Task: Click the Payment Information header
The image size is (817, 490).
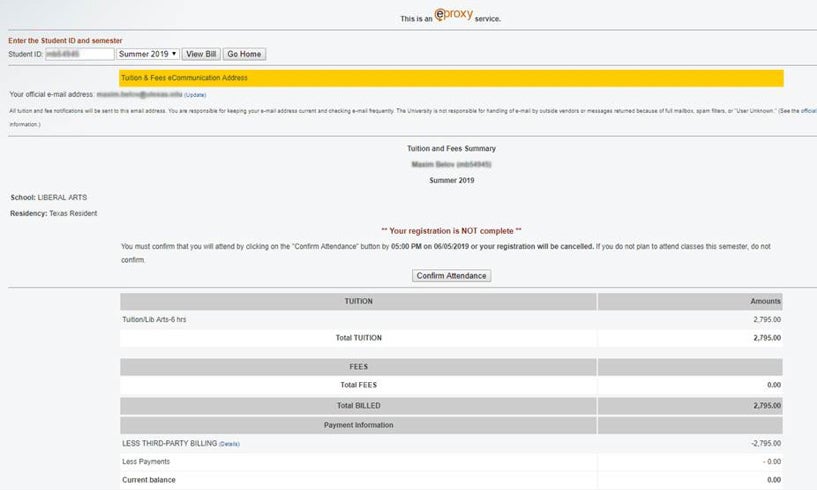Action: [x=358, y=425]
